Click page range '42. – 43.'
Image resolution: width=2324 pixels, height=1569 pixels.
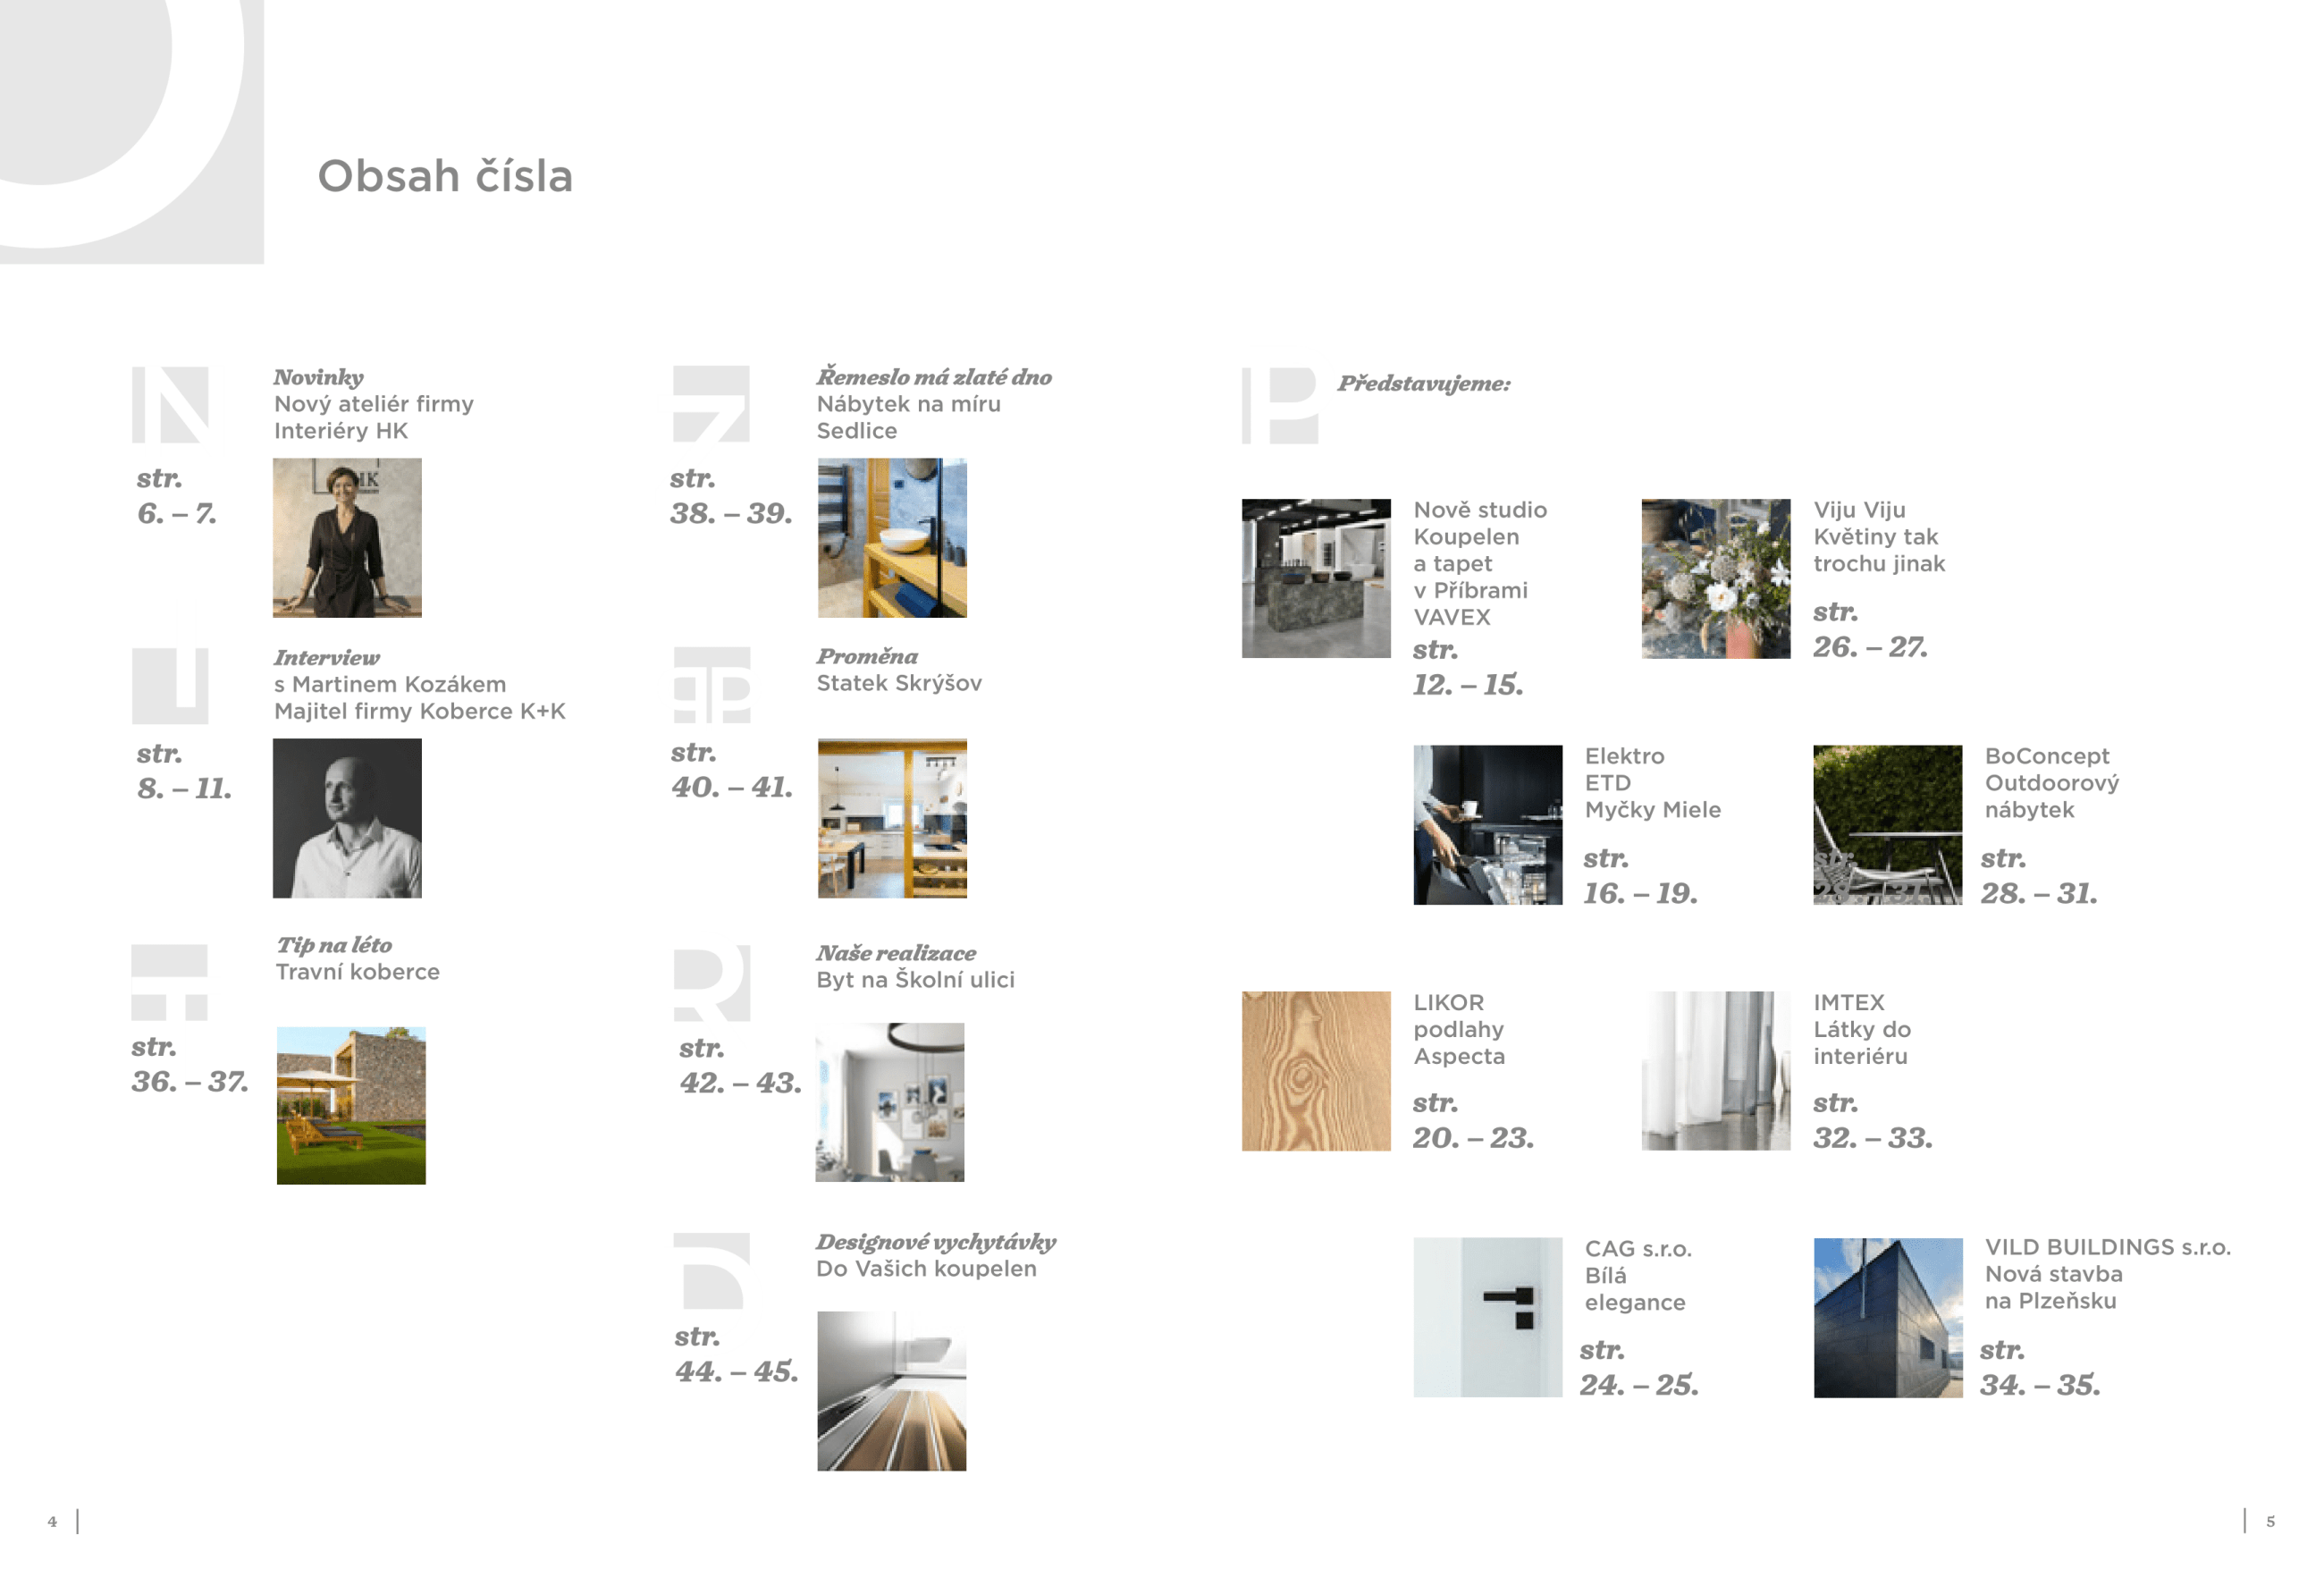click(x=741, y=1083)
